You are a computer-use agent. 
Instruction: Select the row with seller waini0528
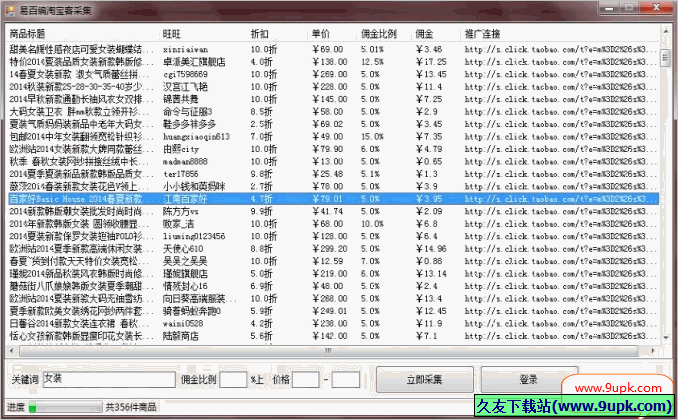(x=332, y=324)
